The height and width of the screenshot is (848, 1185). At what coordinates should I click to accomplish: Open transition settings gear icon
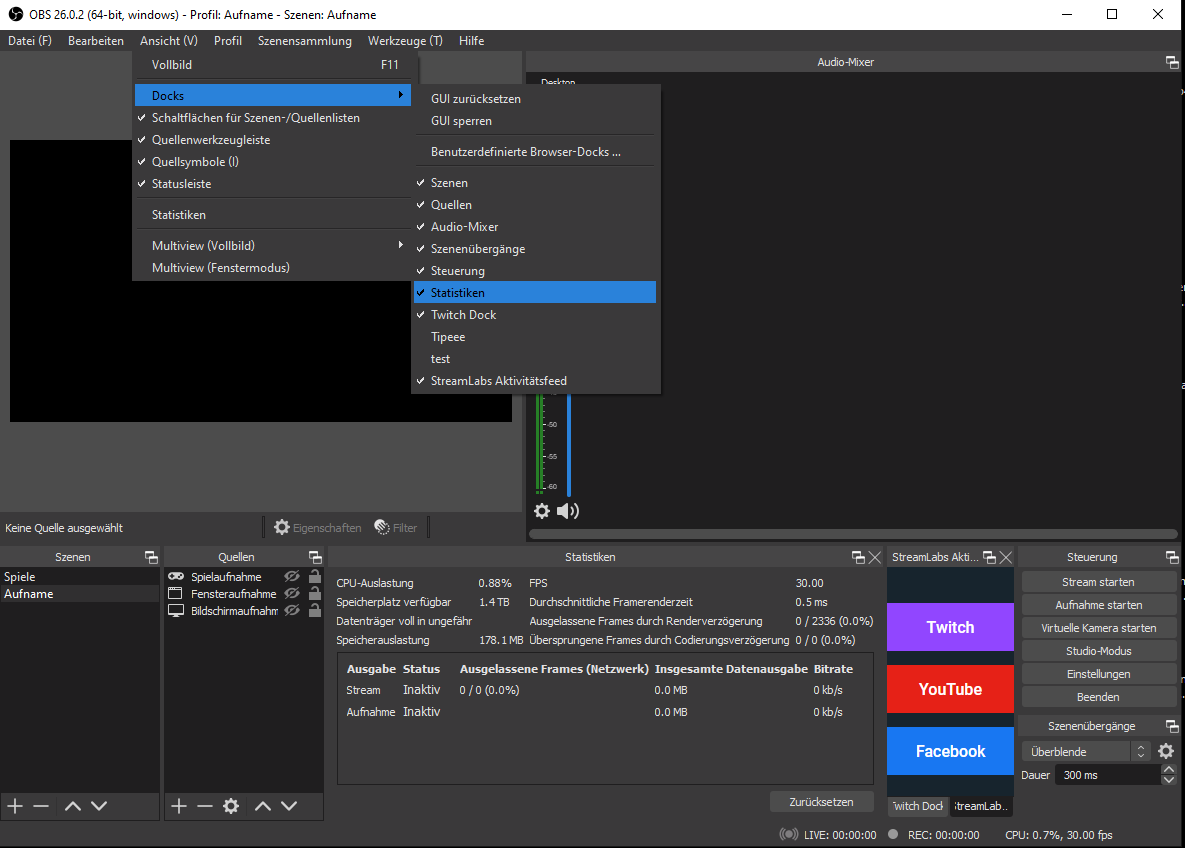point(1166,751)
